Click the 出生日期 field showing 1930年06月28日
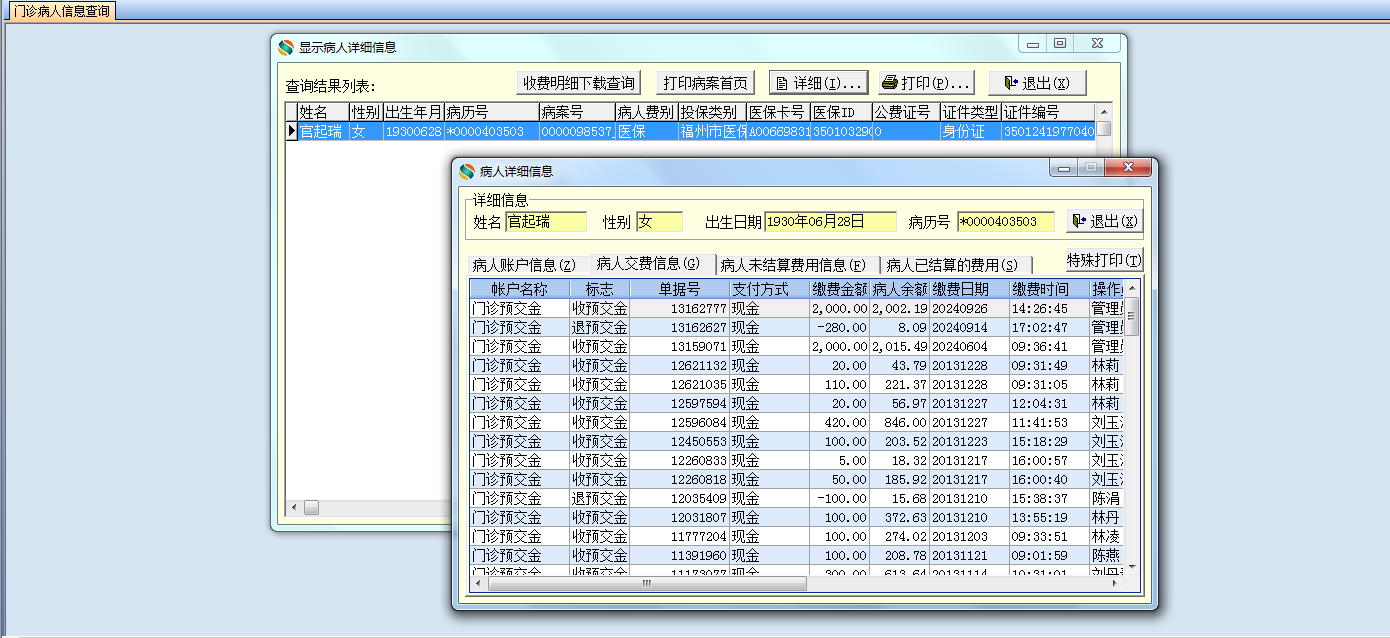The height and width of the screenshot is (638, 1390). point(830,221)
